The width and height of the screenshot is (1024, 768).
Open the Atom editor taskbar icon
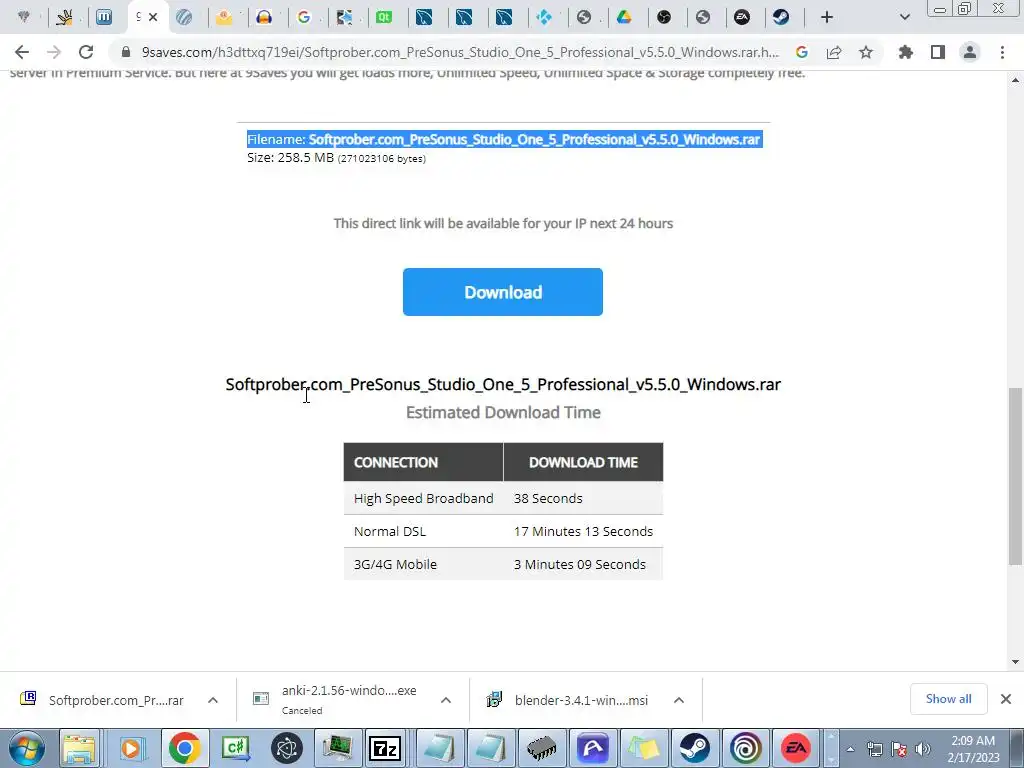[x=287, y=748]
